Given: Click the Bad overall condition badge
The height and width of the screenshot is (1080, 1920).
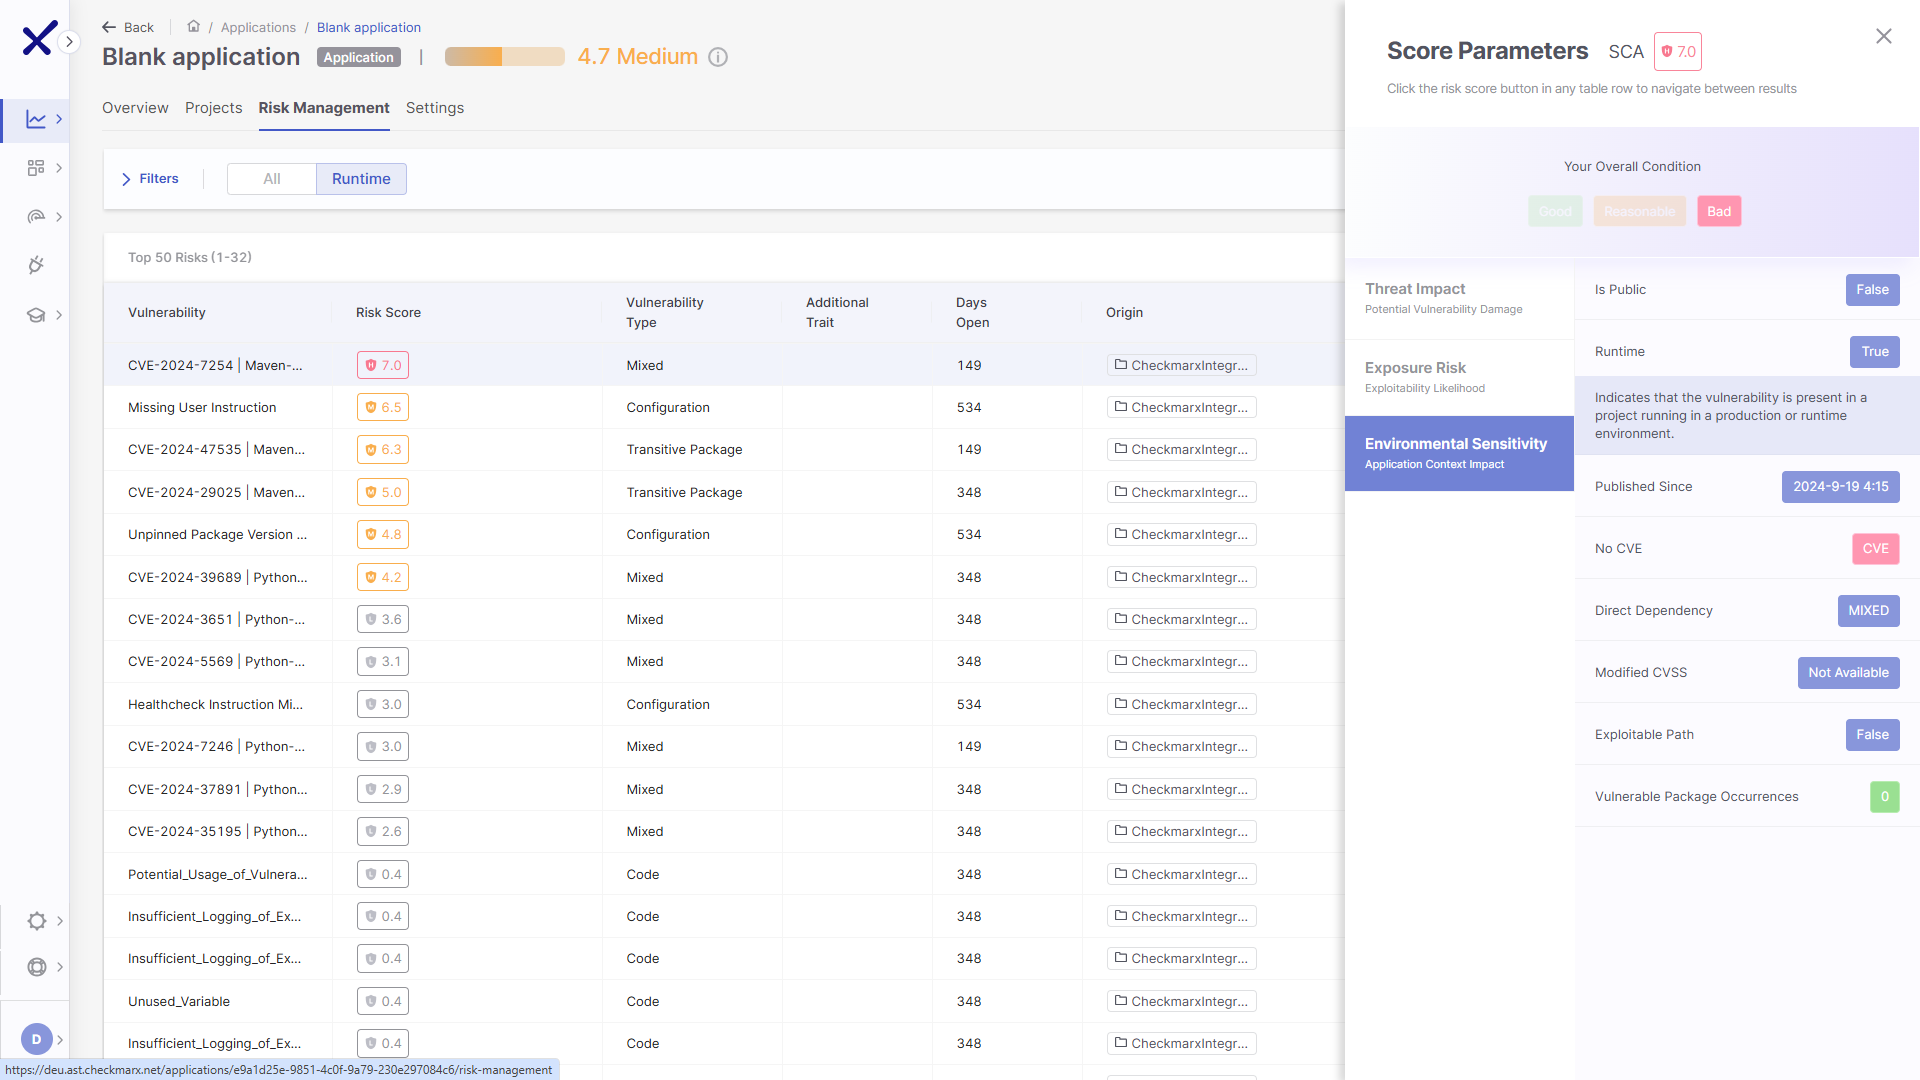Looking at the screenshot, I should click(x=1718, y=211).
